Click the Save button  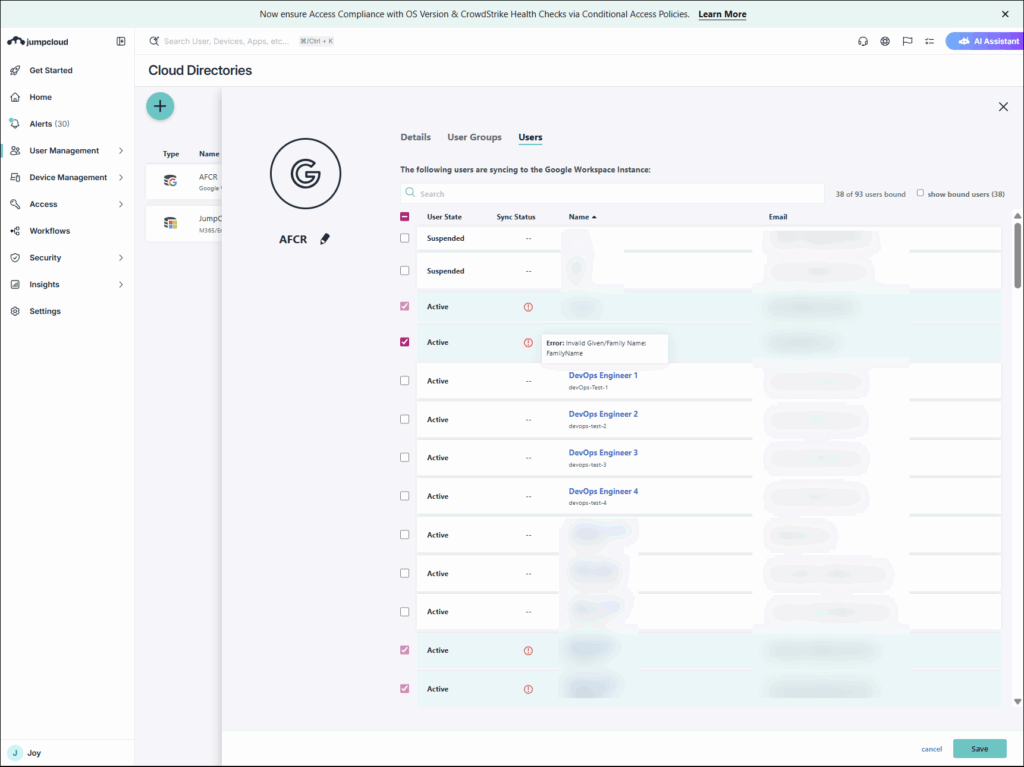click(x=979, y=749)
